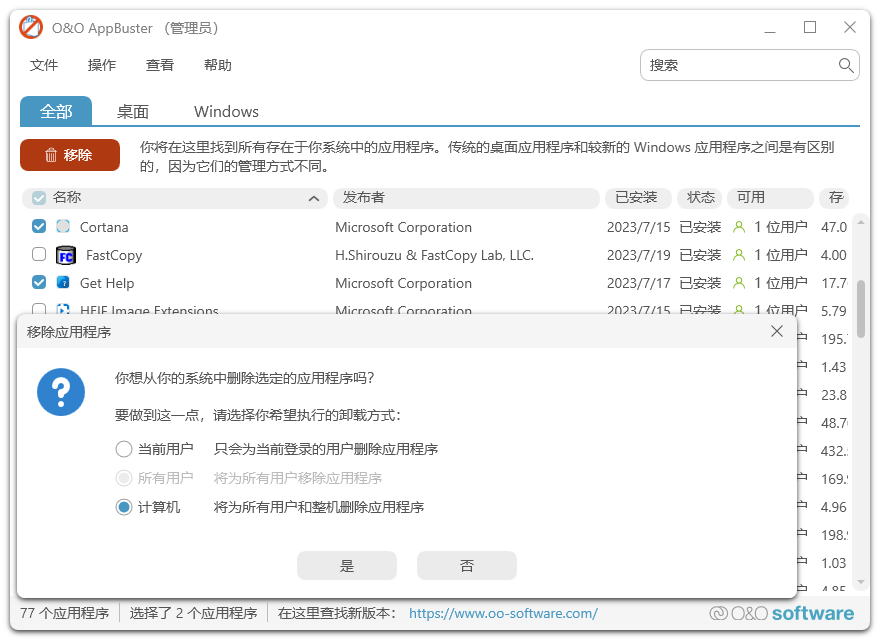Check the FastCopy checkbox
The height and width of the screenshot is (640, 880).
point(39,254)
